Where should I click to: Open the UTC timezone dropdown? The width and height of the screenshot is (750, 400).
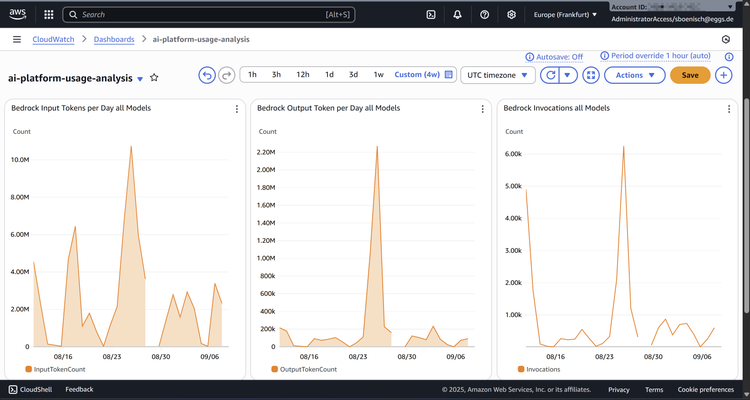pos(498,75)
